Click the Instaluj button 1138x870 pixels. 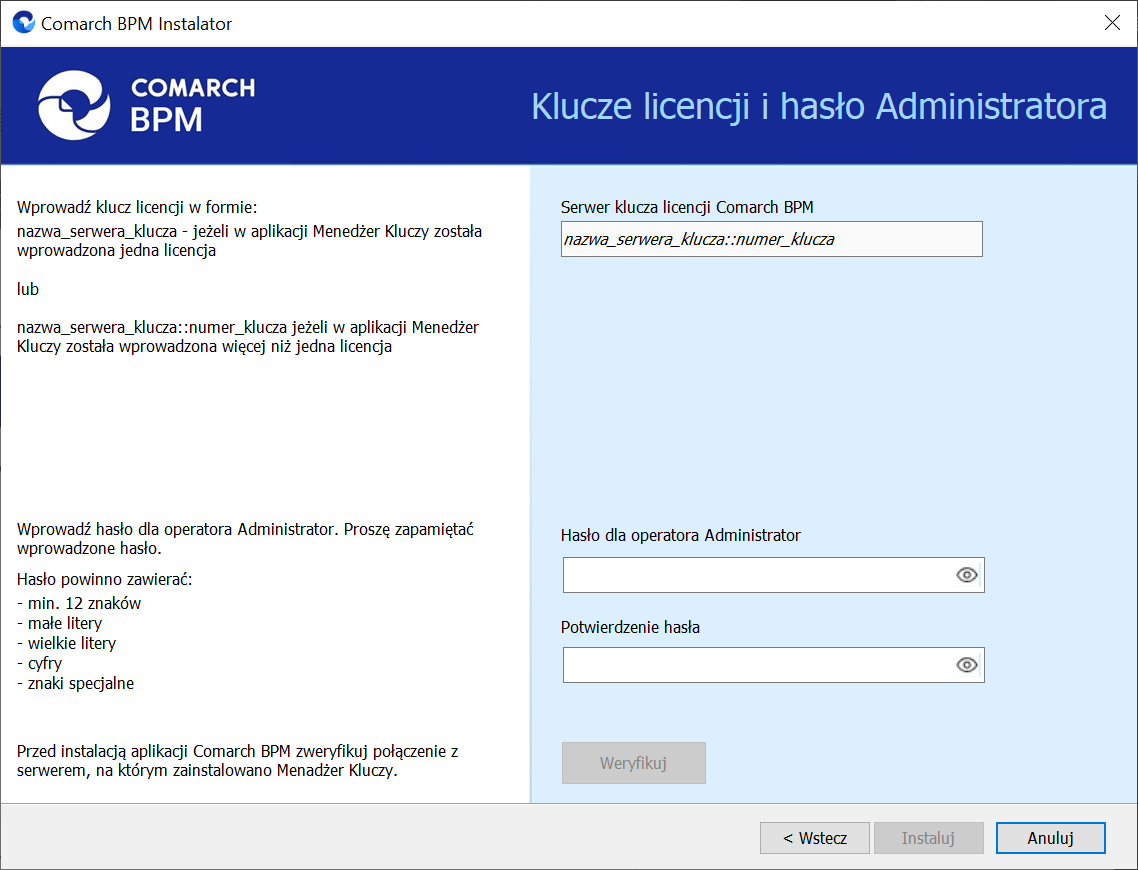coord(928,838)
